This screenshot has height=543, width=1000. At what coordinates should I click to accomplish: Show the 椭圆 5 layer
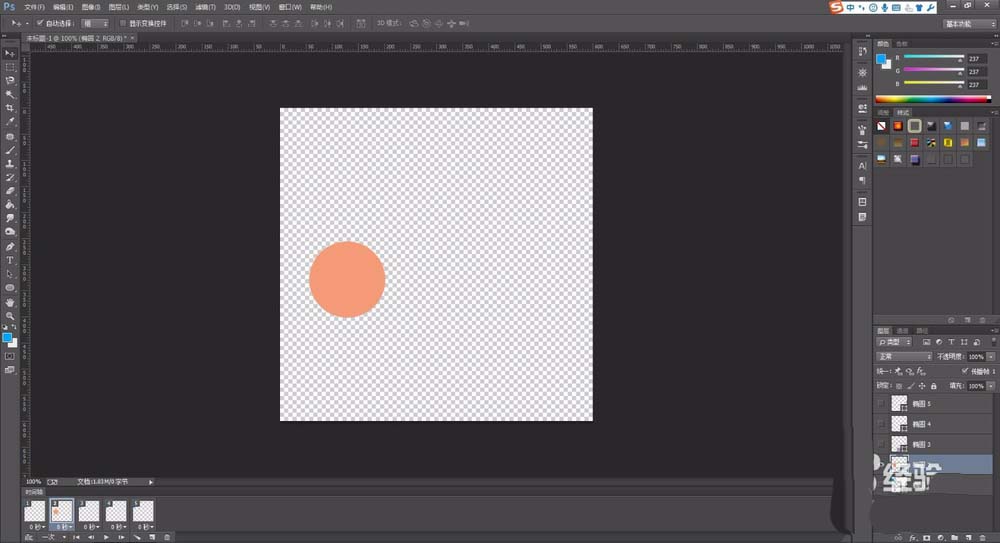tap(881, 404)
